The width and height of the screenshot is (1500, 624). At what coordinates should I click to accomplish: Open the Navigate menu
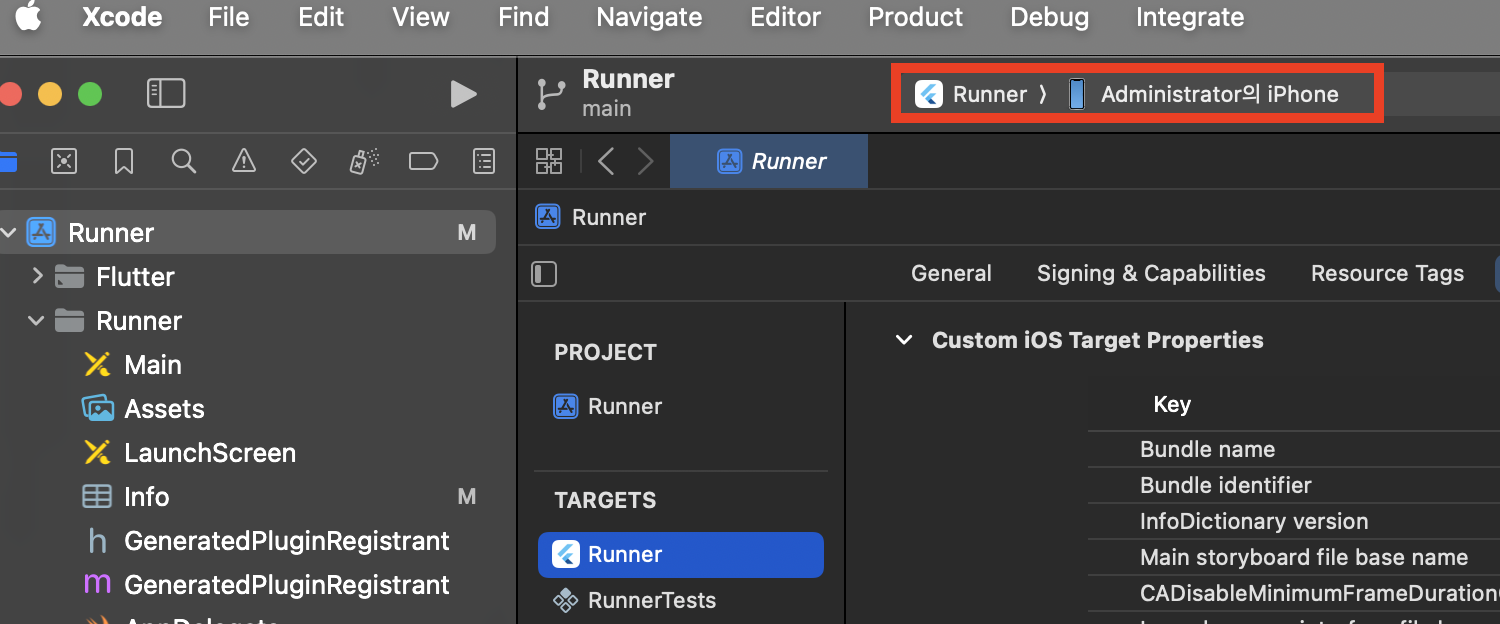pos(649,17)
